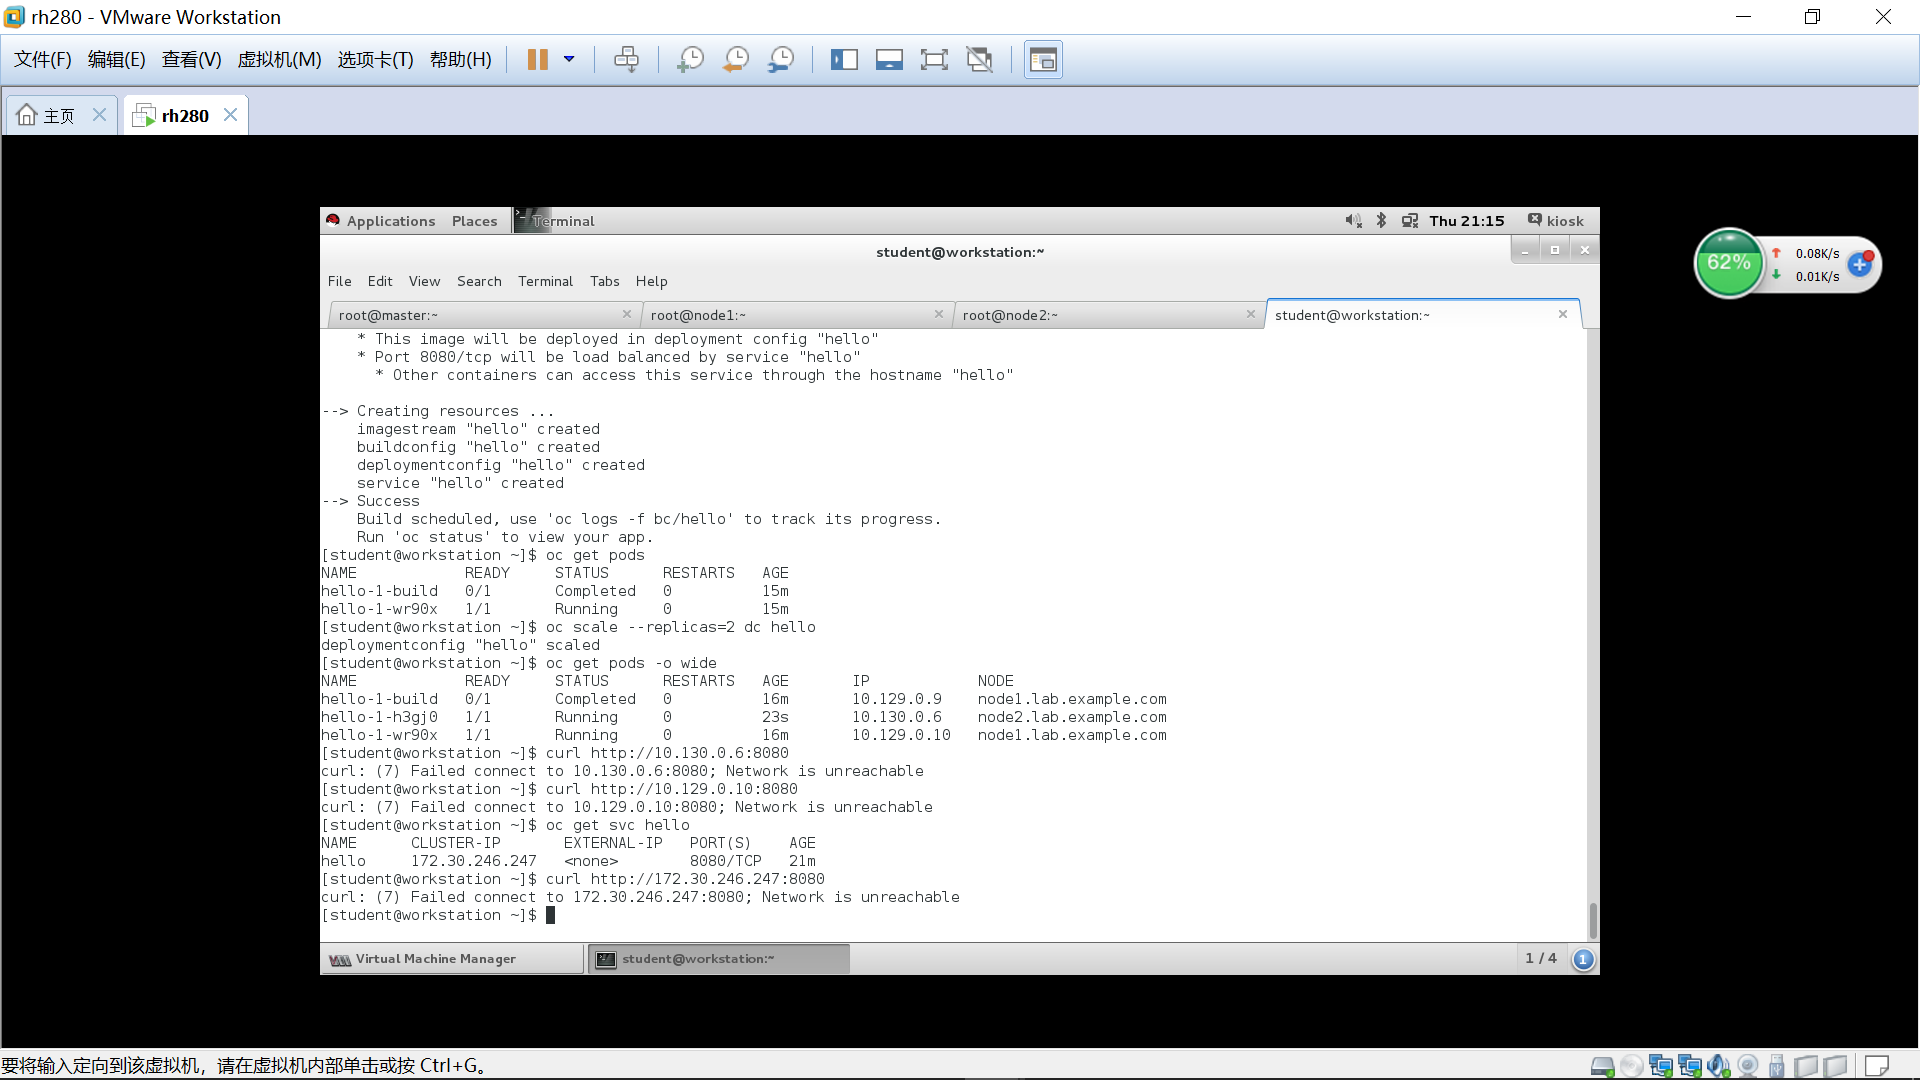Take a snapshot using the clock-plus icon
This screenshot has width=1920, height=1080.
pos(690,60)
